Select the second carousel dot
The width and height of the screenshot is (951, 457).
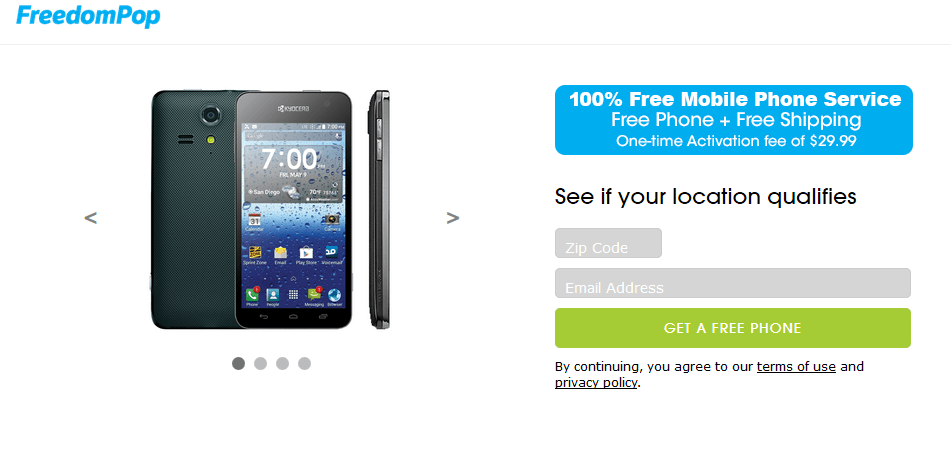coord(260,364)
